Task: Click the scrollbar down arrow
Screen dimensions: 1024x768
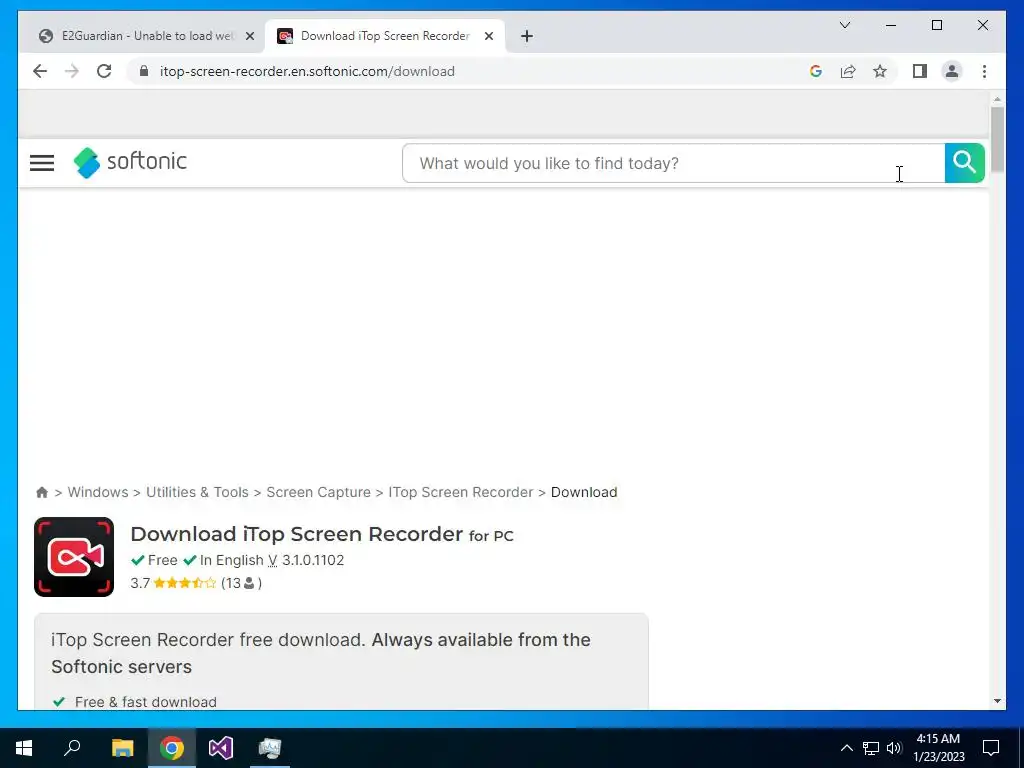Action: tap(997, 701)
